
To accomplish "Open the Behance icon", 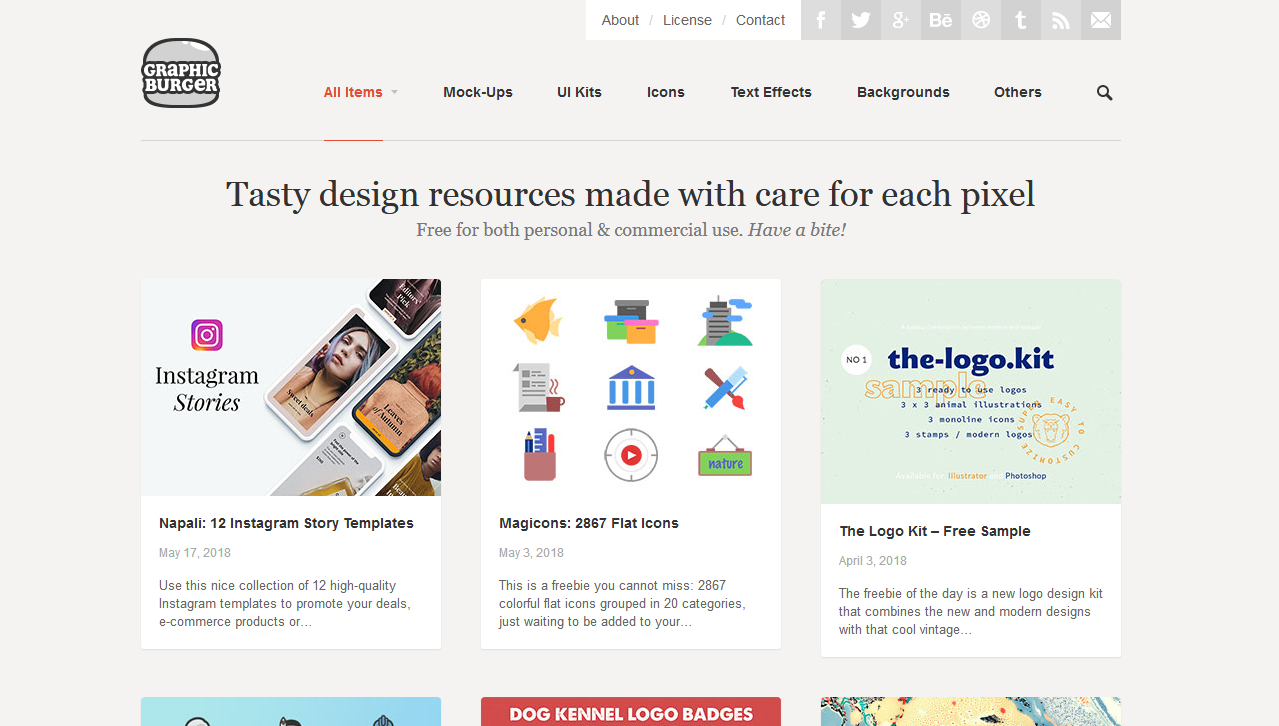I will coord(941,20).
